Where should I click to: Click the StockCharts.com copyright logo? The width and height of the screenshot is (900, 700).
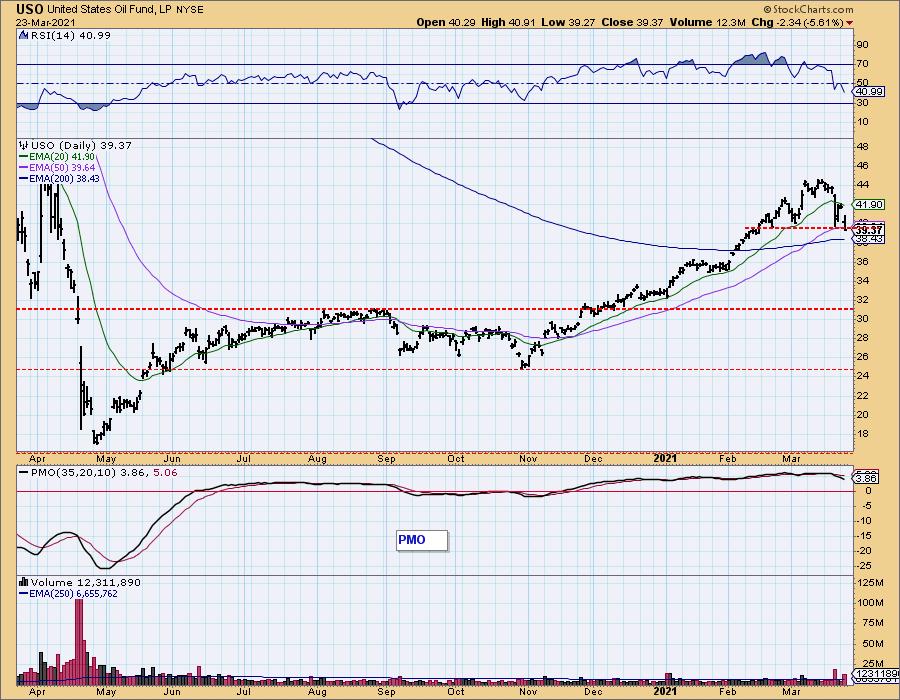coord(808,9)
